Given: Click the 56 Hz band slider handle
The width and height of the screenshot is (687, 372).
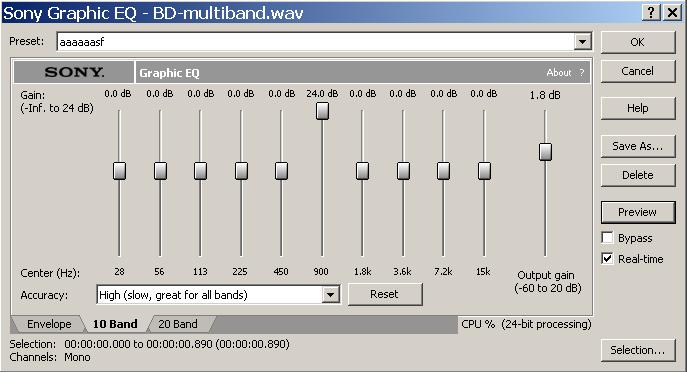Looking at the screenshot, I should [x=160, y=171].
